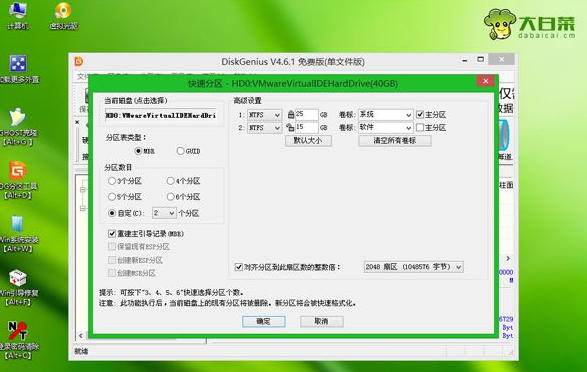Minimize the DiskGenius main window
Viewport: 587px width, 372px height.
[465, 60]
